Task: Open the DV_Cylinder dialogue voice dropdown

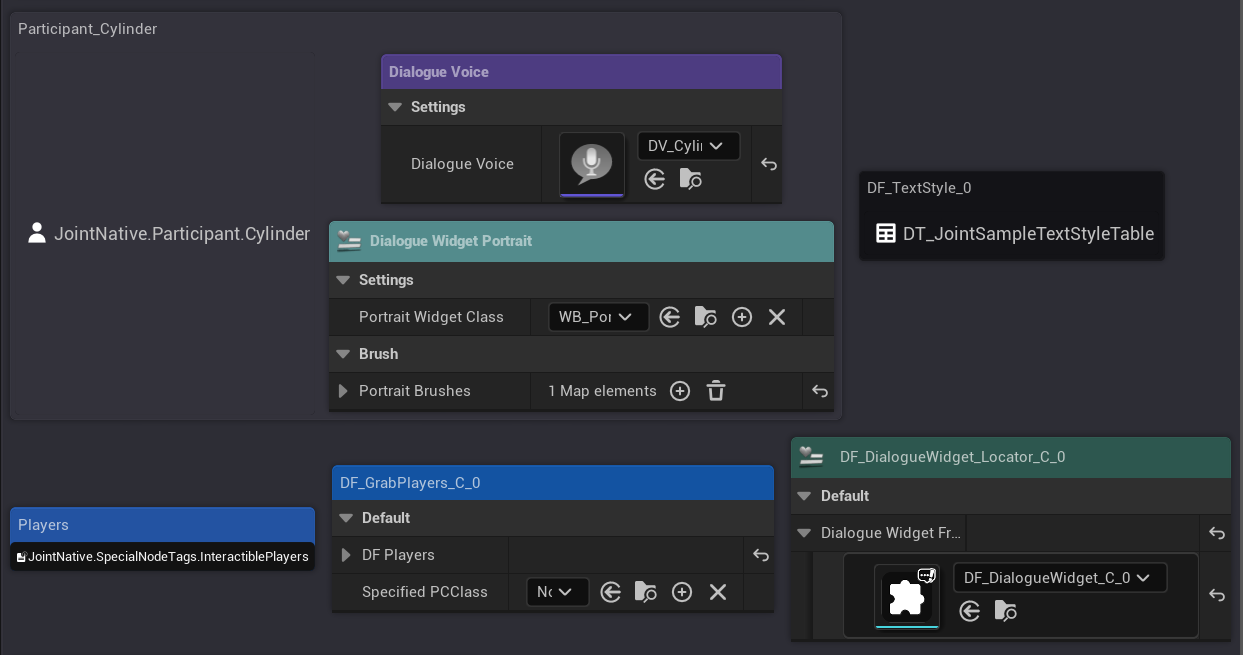Action: [x=688, y=146]
